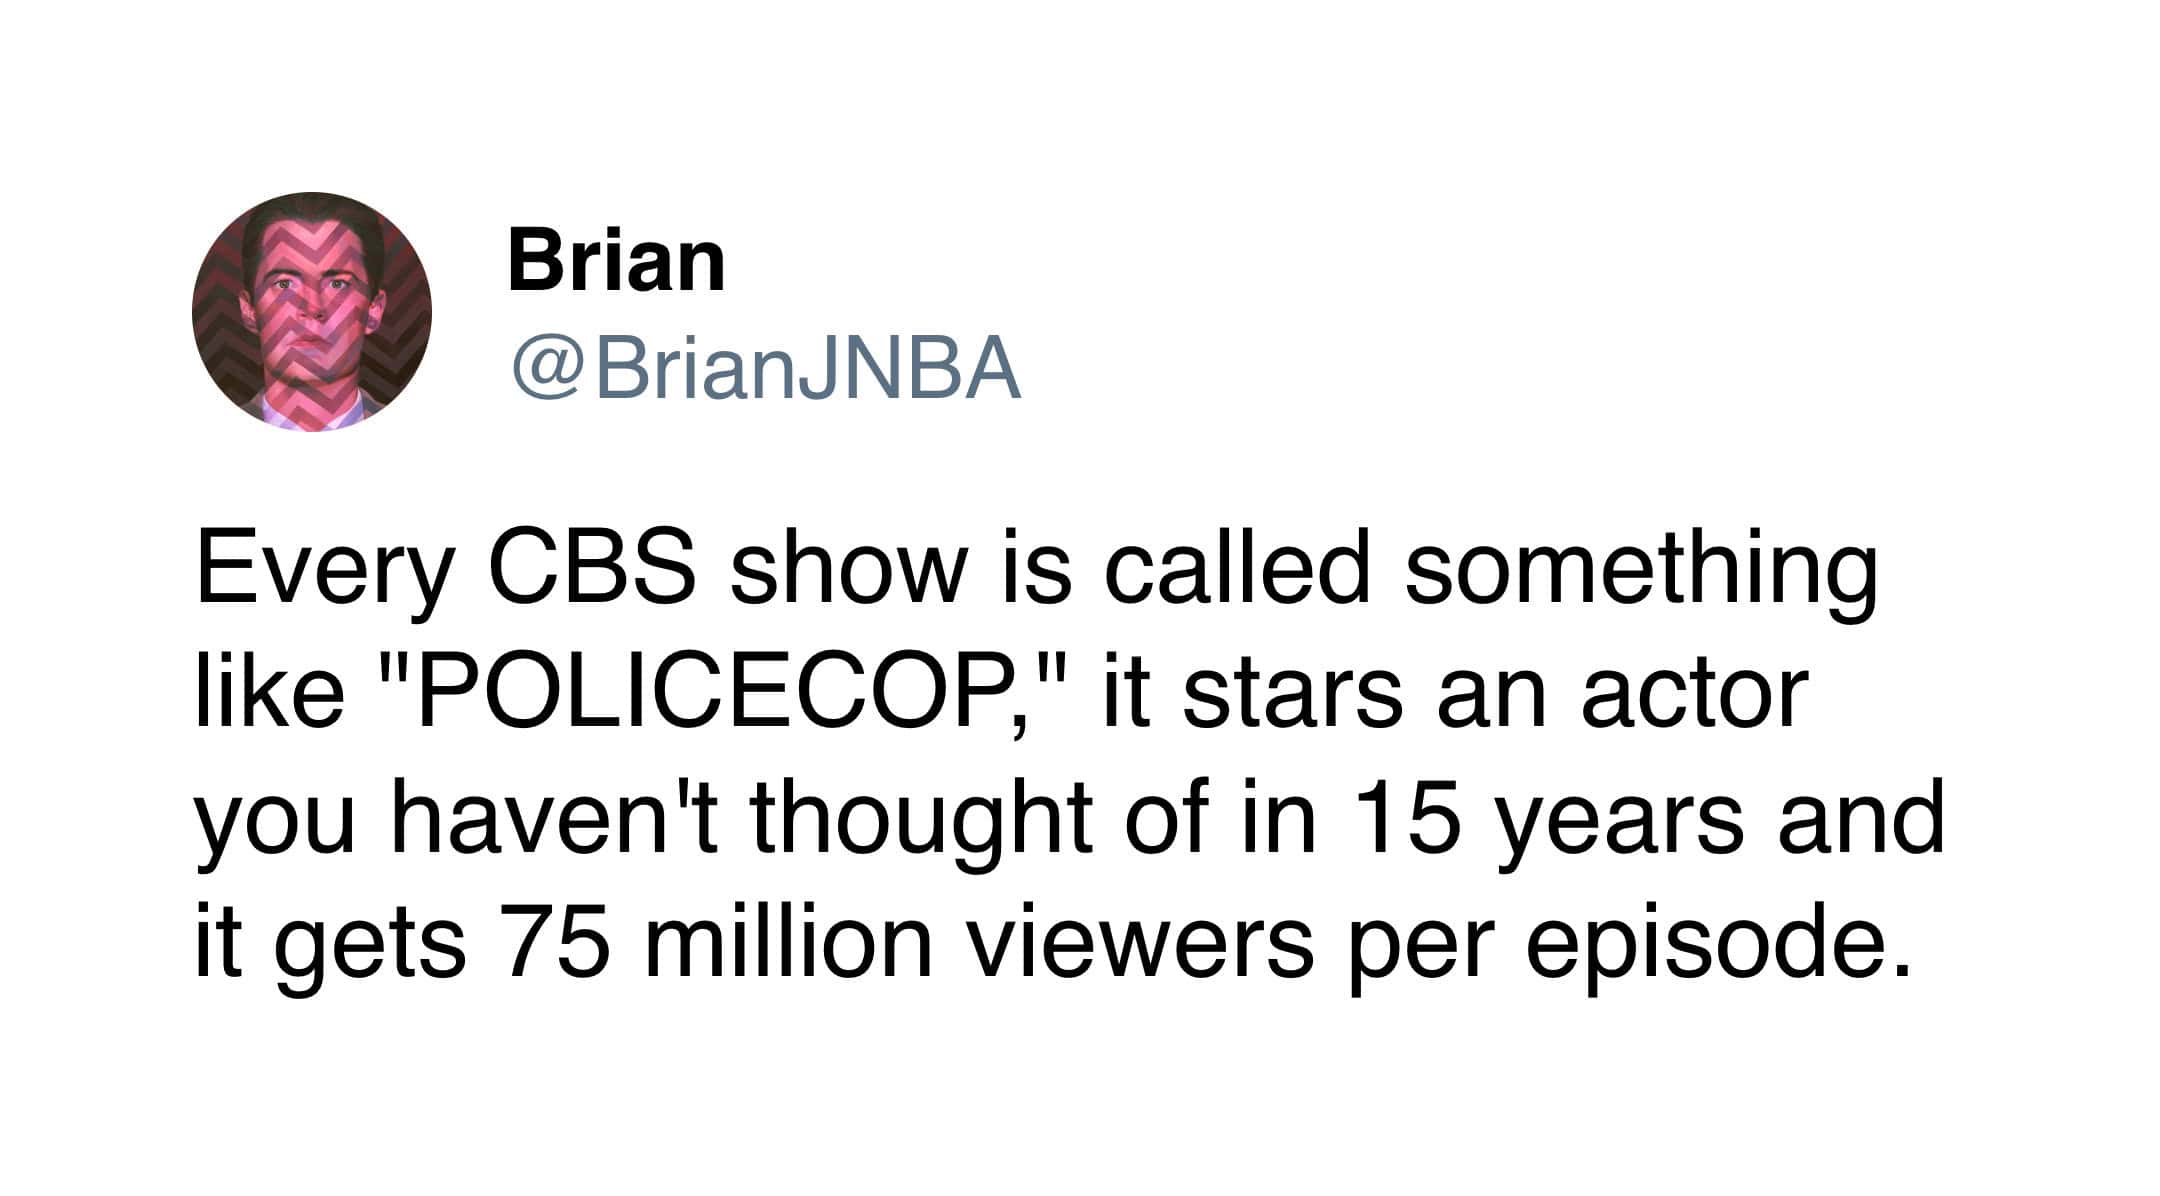Click the word "gets" in tweet
Screen dimensions: 2160x1196
pos(375,943)
